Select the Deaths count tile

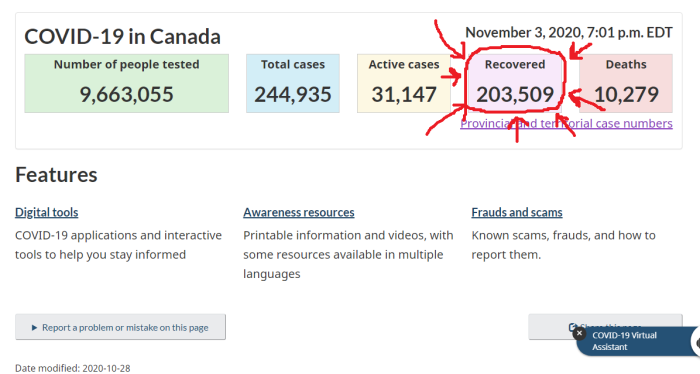coord(626,83)
